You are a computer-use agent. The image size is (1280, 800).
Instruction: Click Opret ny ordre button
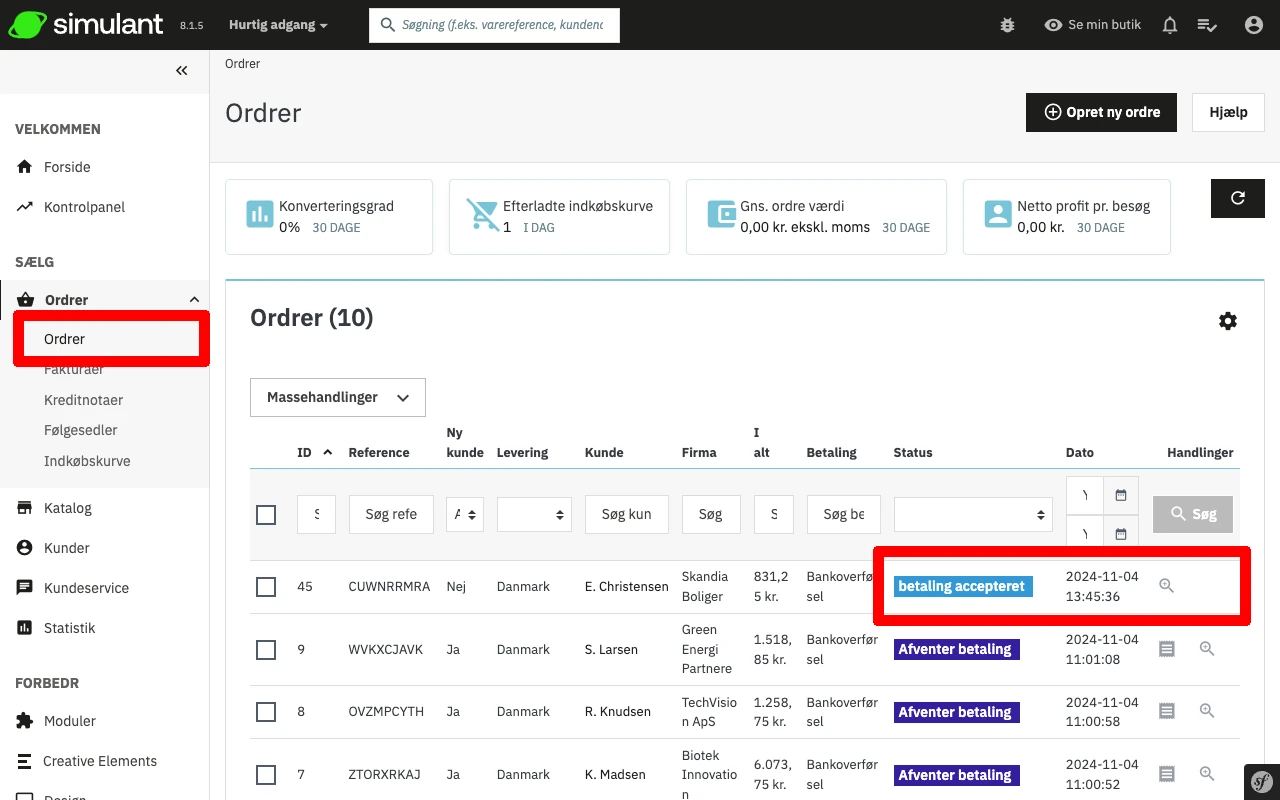(x=1101, y=112)
